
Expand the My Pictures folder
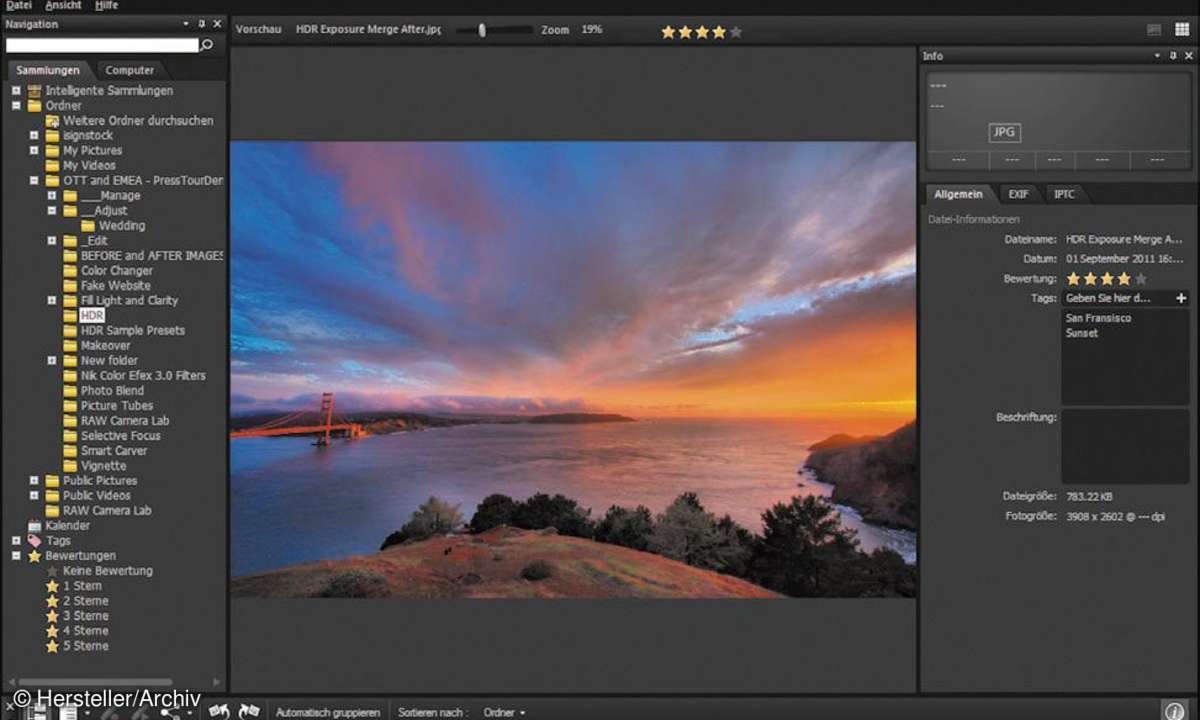pyautogui.click(x=34, y=151)
